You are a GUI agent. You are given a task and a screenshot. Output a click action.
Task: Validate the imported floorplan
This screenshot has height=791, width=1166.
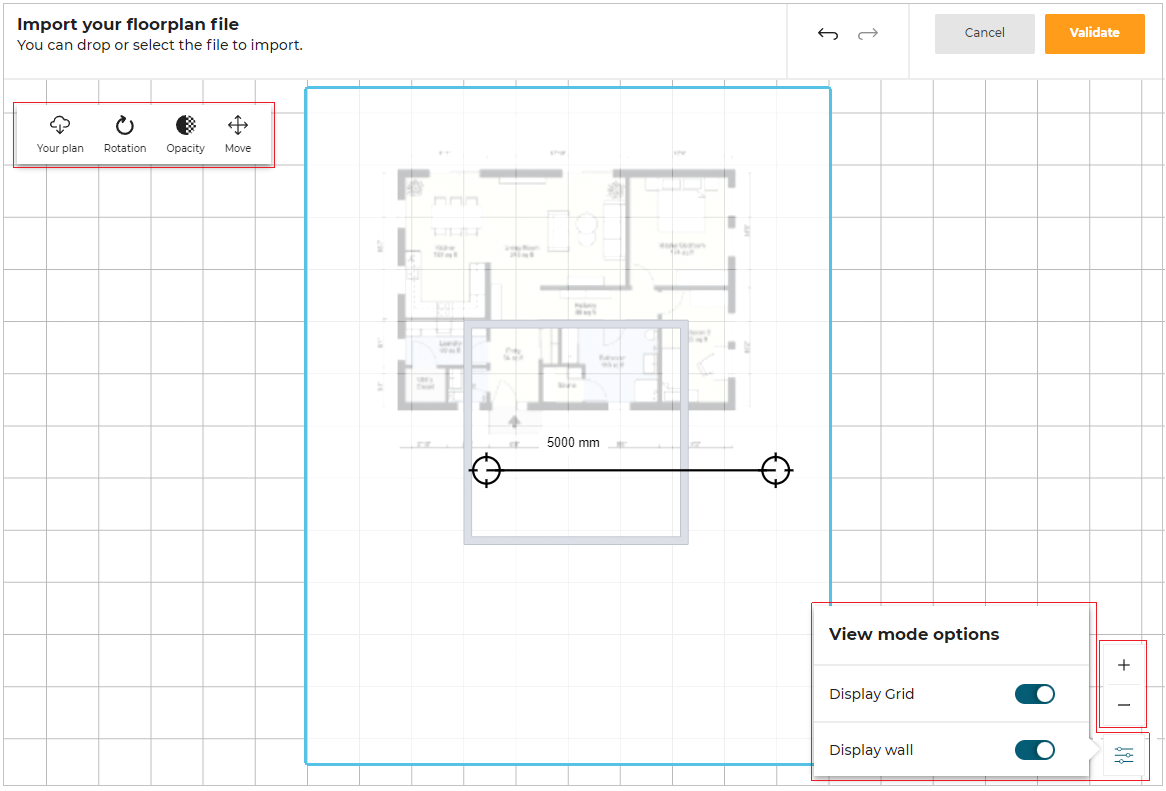click(x=1094, y=33)
